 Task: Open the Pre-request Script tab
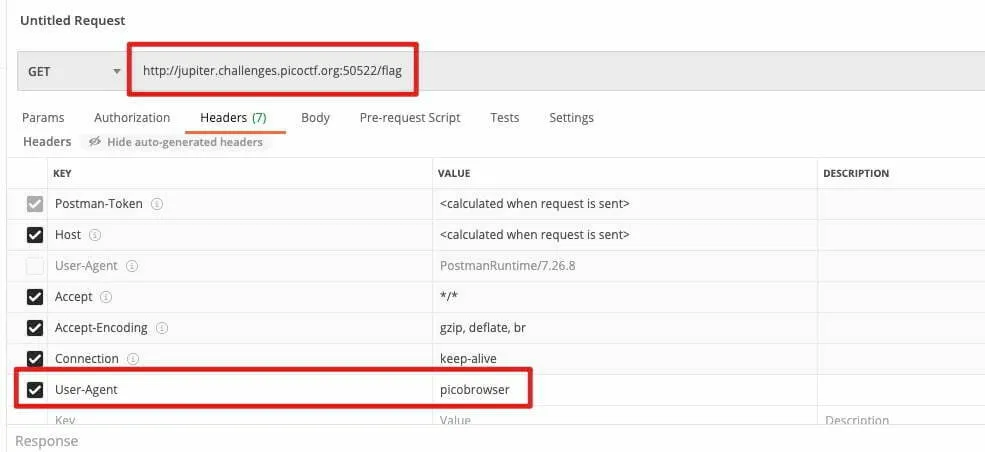(410, 118)
